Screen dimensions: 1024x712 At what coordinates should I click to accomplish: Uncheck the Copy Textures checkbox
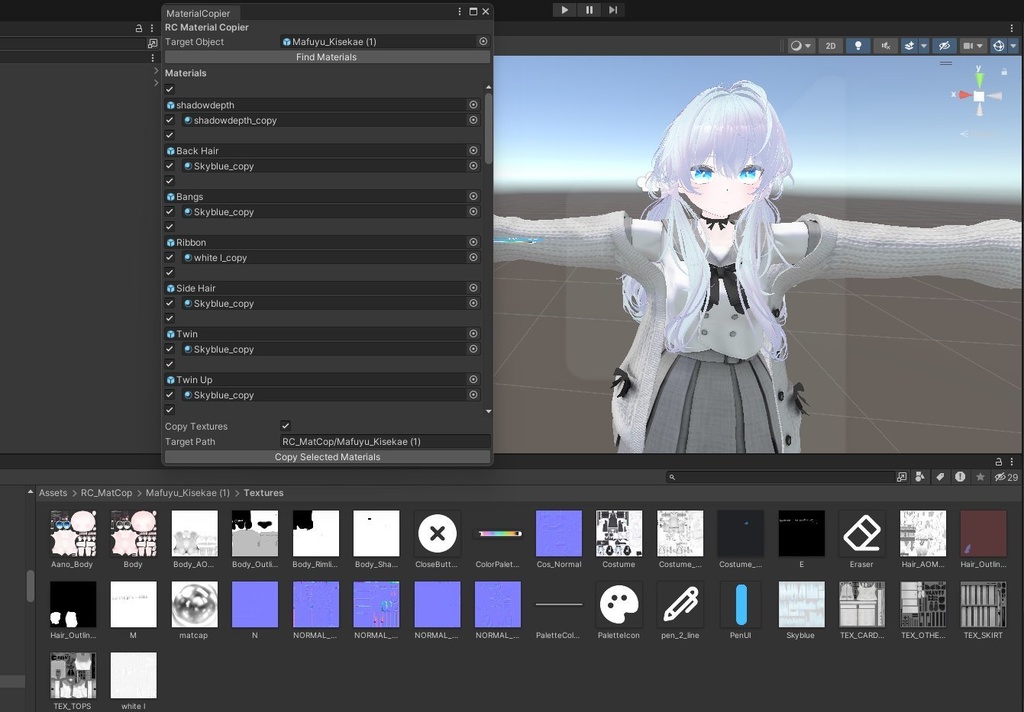click(285, 425)
